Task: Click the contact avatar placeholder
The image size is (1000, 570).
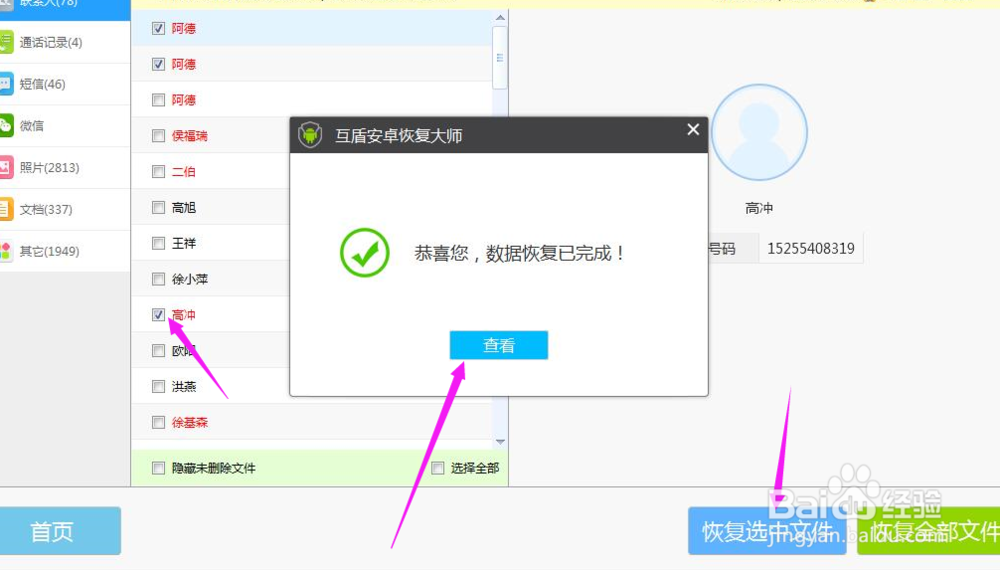Action: click(x=759, y=132)
